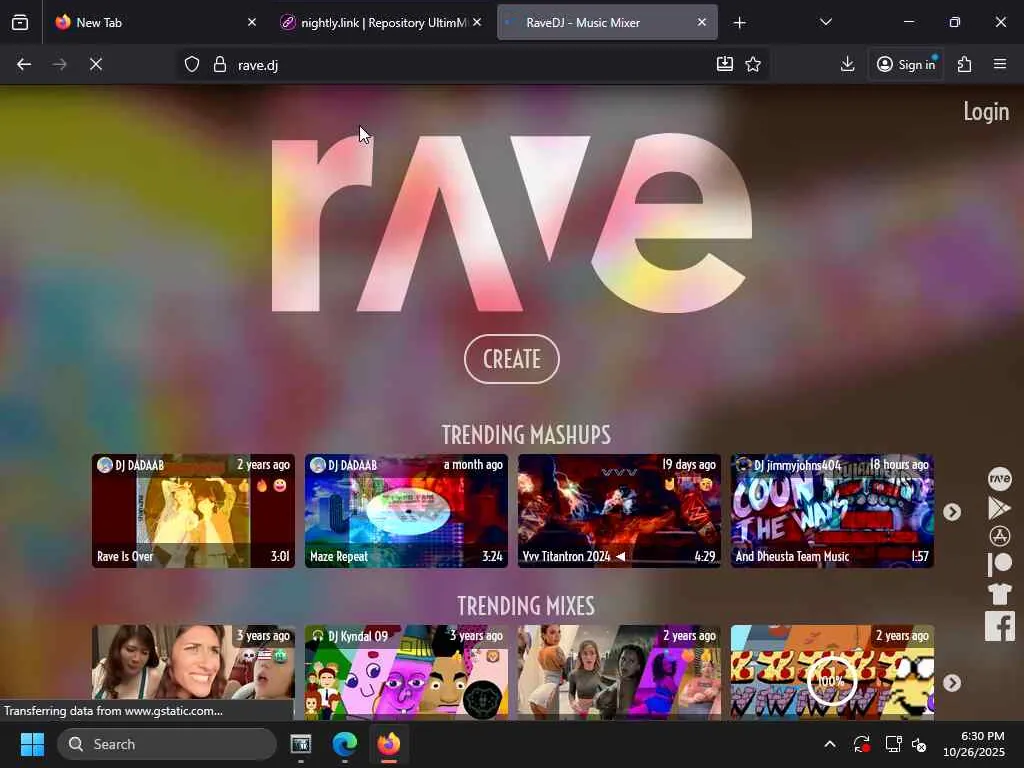Open the clock showing 6:30 PM

(974, 744)
